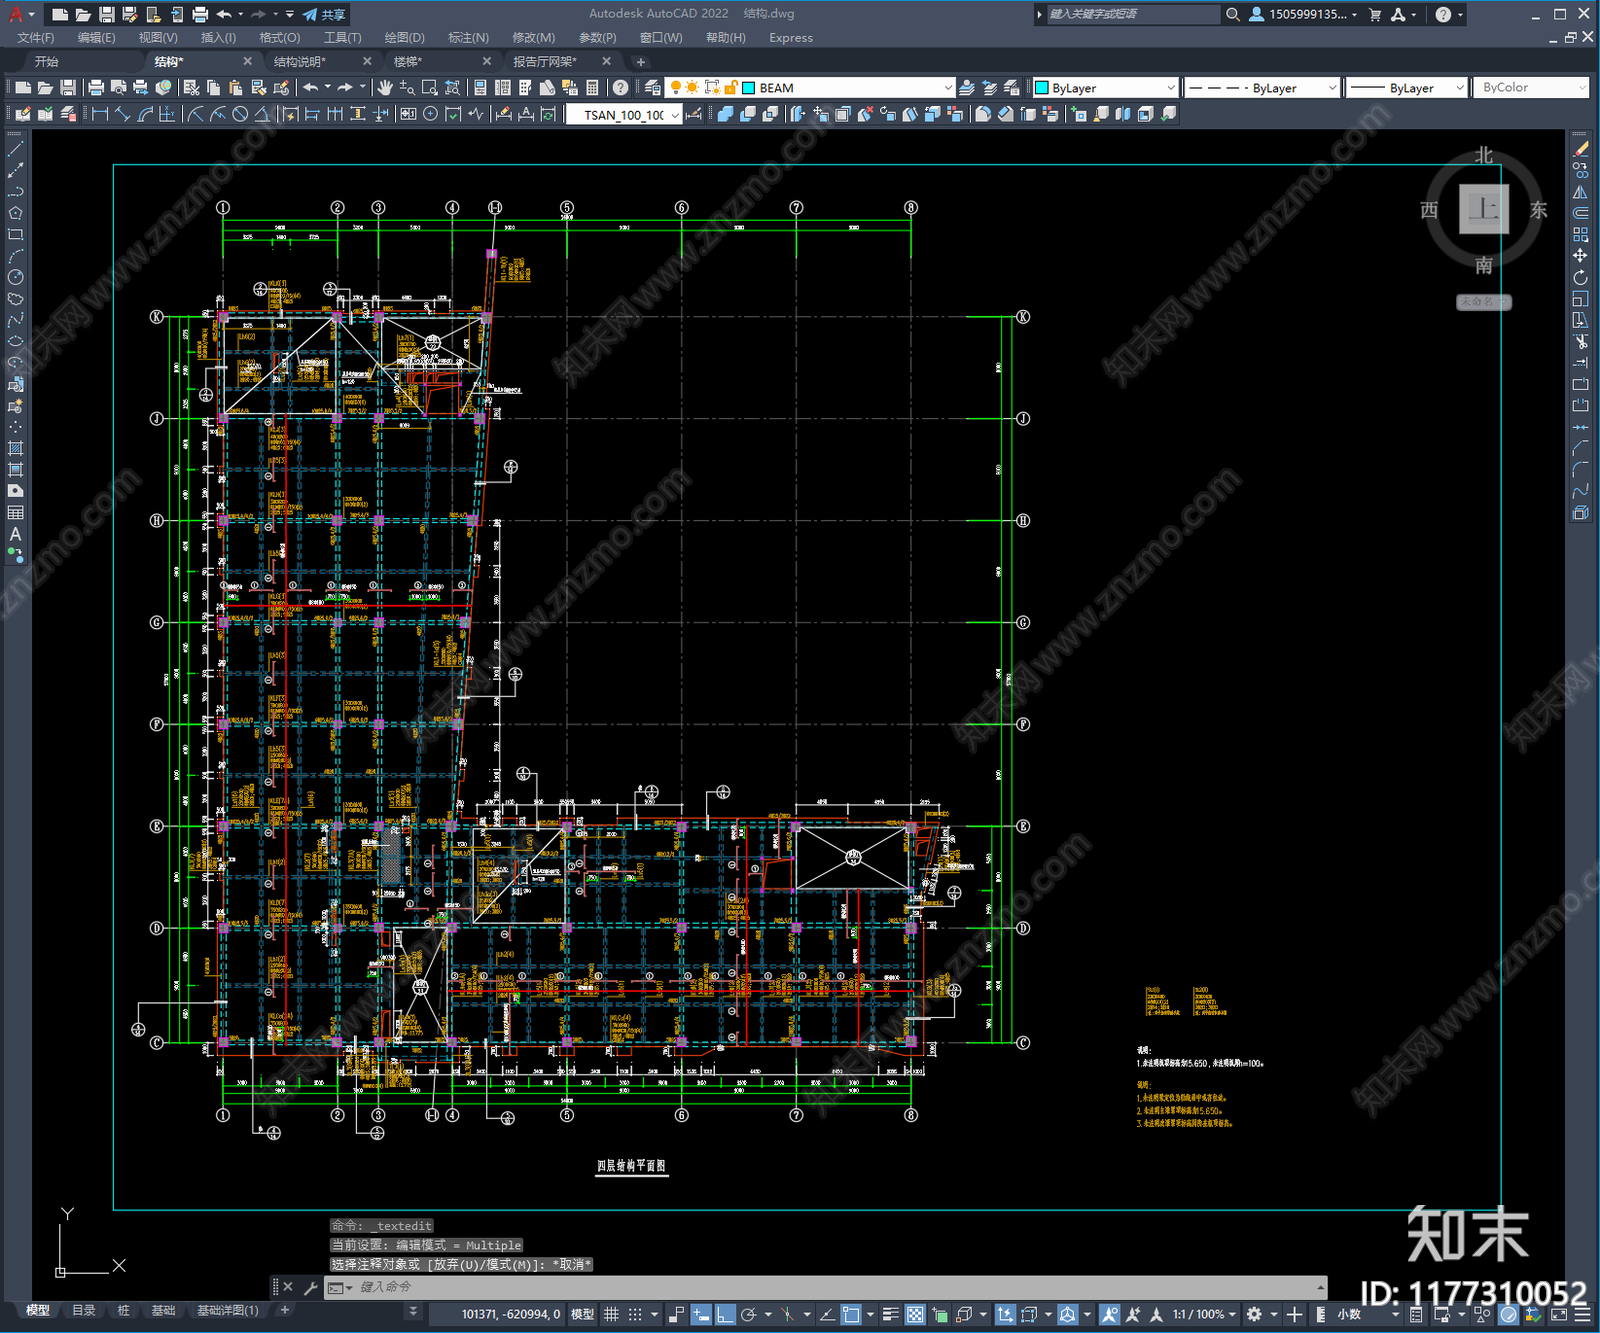Open the Layer Properties Manager icon
The height and width of the screenshot is (1333, 1600).
tap(652, 88)
